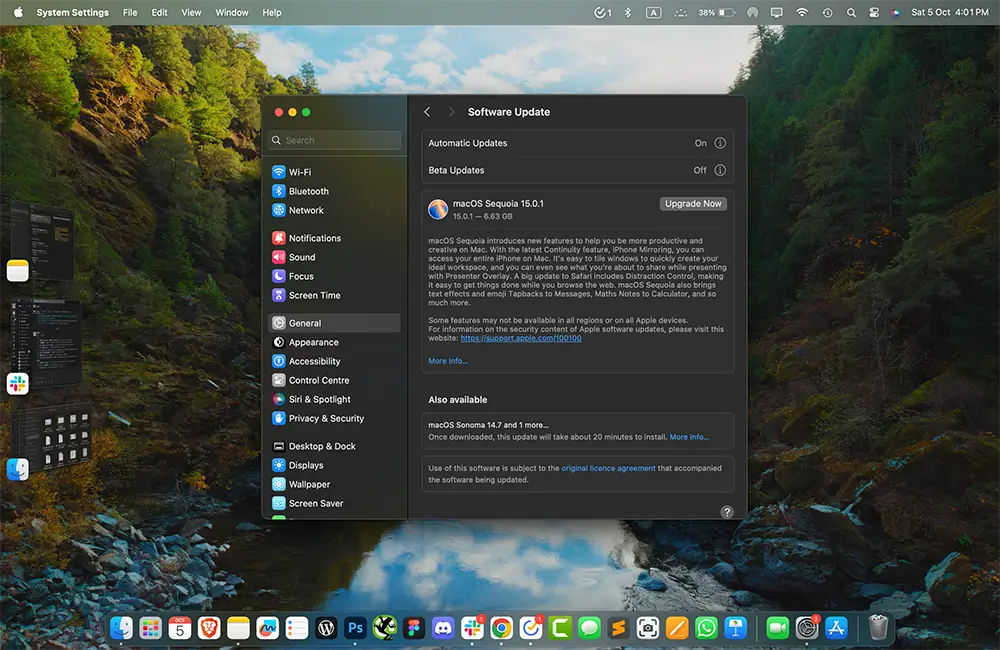
Task: Open WordPress from the Dock
Action: point(326,628)
